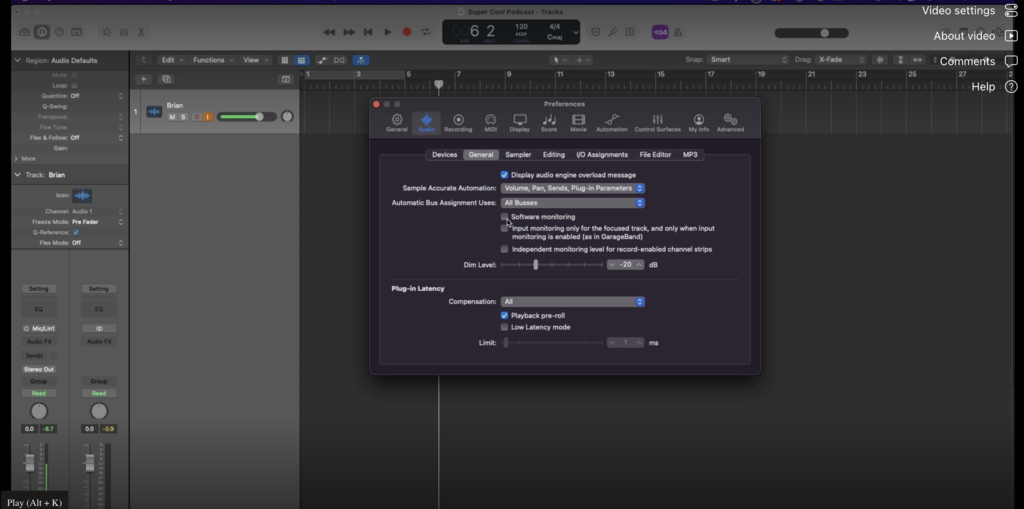Screen dimensions: 1024x509
Task: Click the Stereo Out output slot
Action: click(x=39, y=369)
